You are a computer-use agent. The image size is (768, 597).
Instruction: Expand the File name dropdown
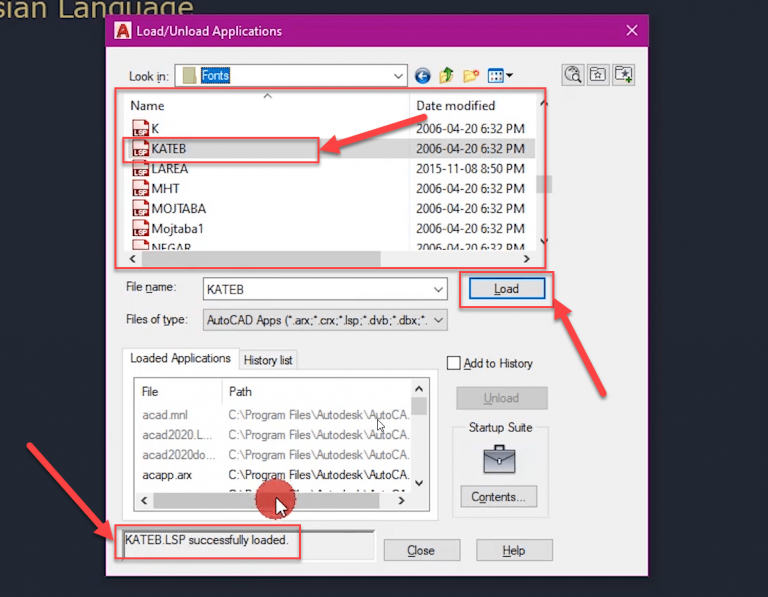pyautogui.click(x=438, y=289)
